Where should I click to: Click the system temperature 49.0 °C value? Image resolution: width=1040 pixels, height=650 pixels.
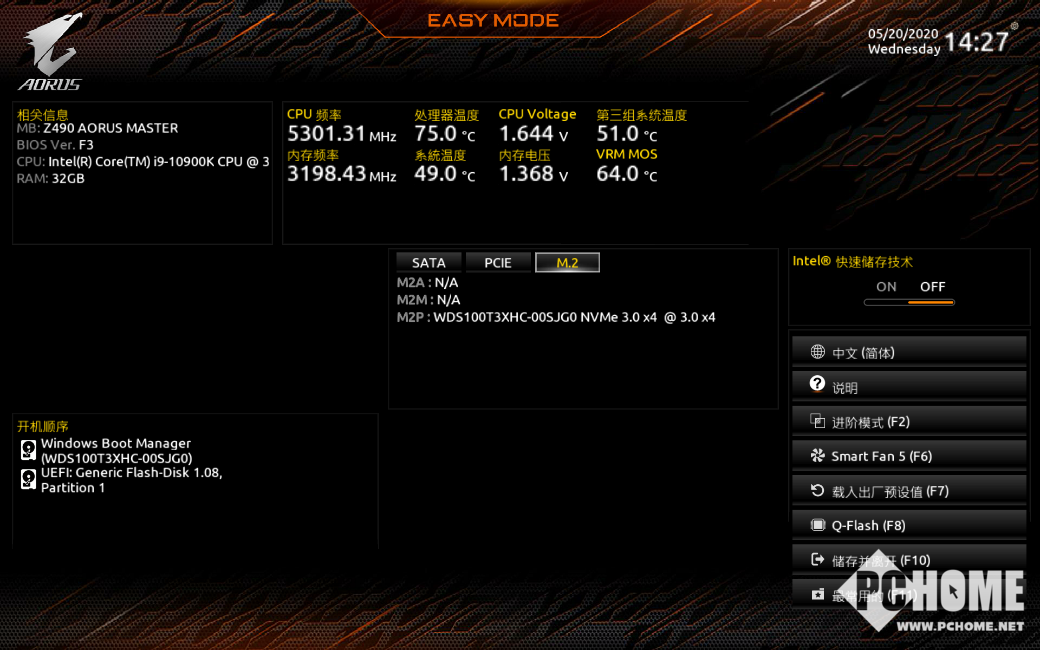[x=445, y=174]
